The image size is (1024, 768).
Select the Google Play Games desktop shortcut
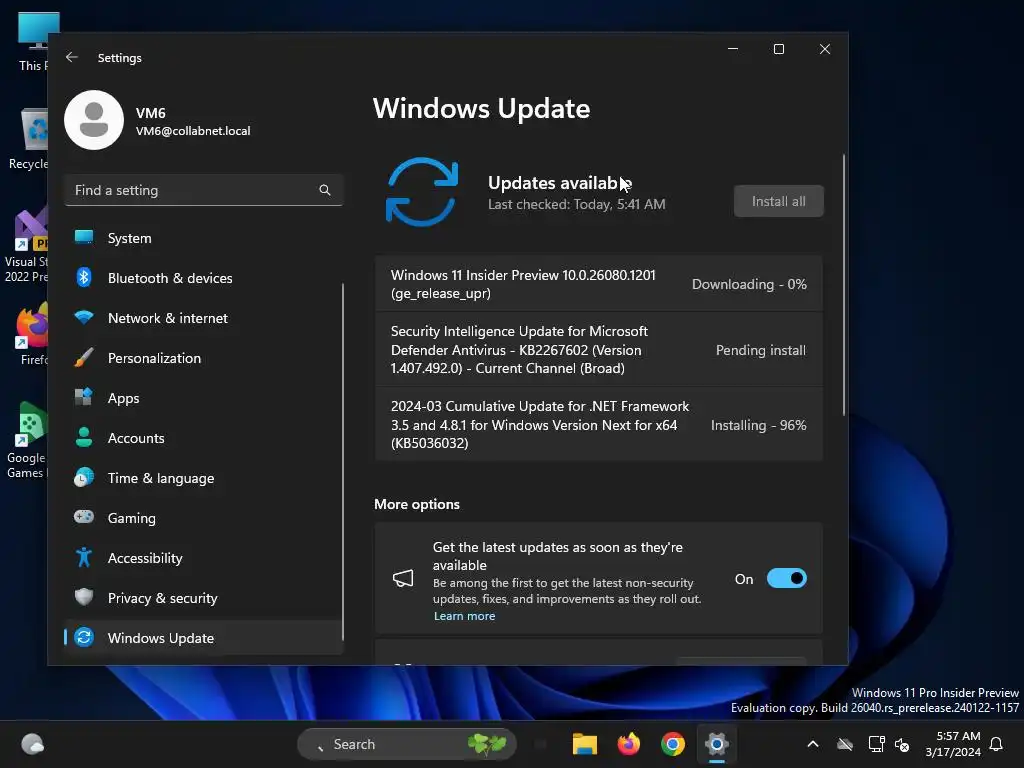click(x=26, y=440)
